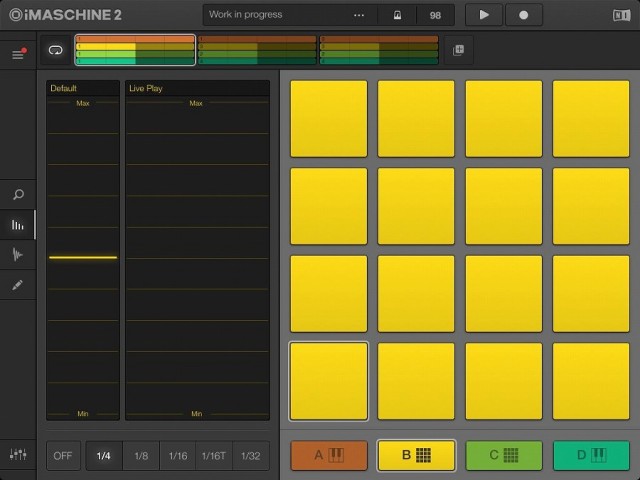This screenshot has height=480, width=640.
Task: Set note repeat rate to 1/32
Action: 251,456
